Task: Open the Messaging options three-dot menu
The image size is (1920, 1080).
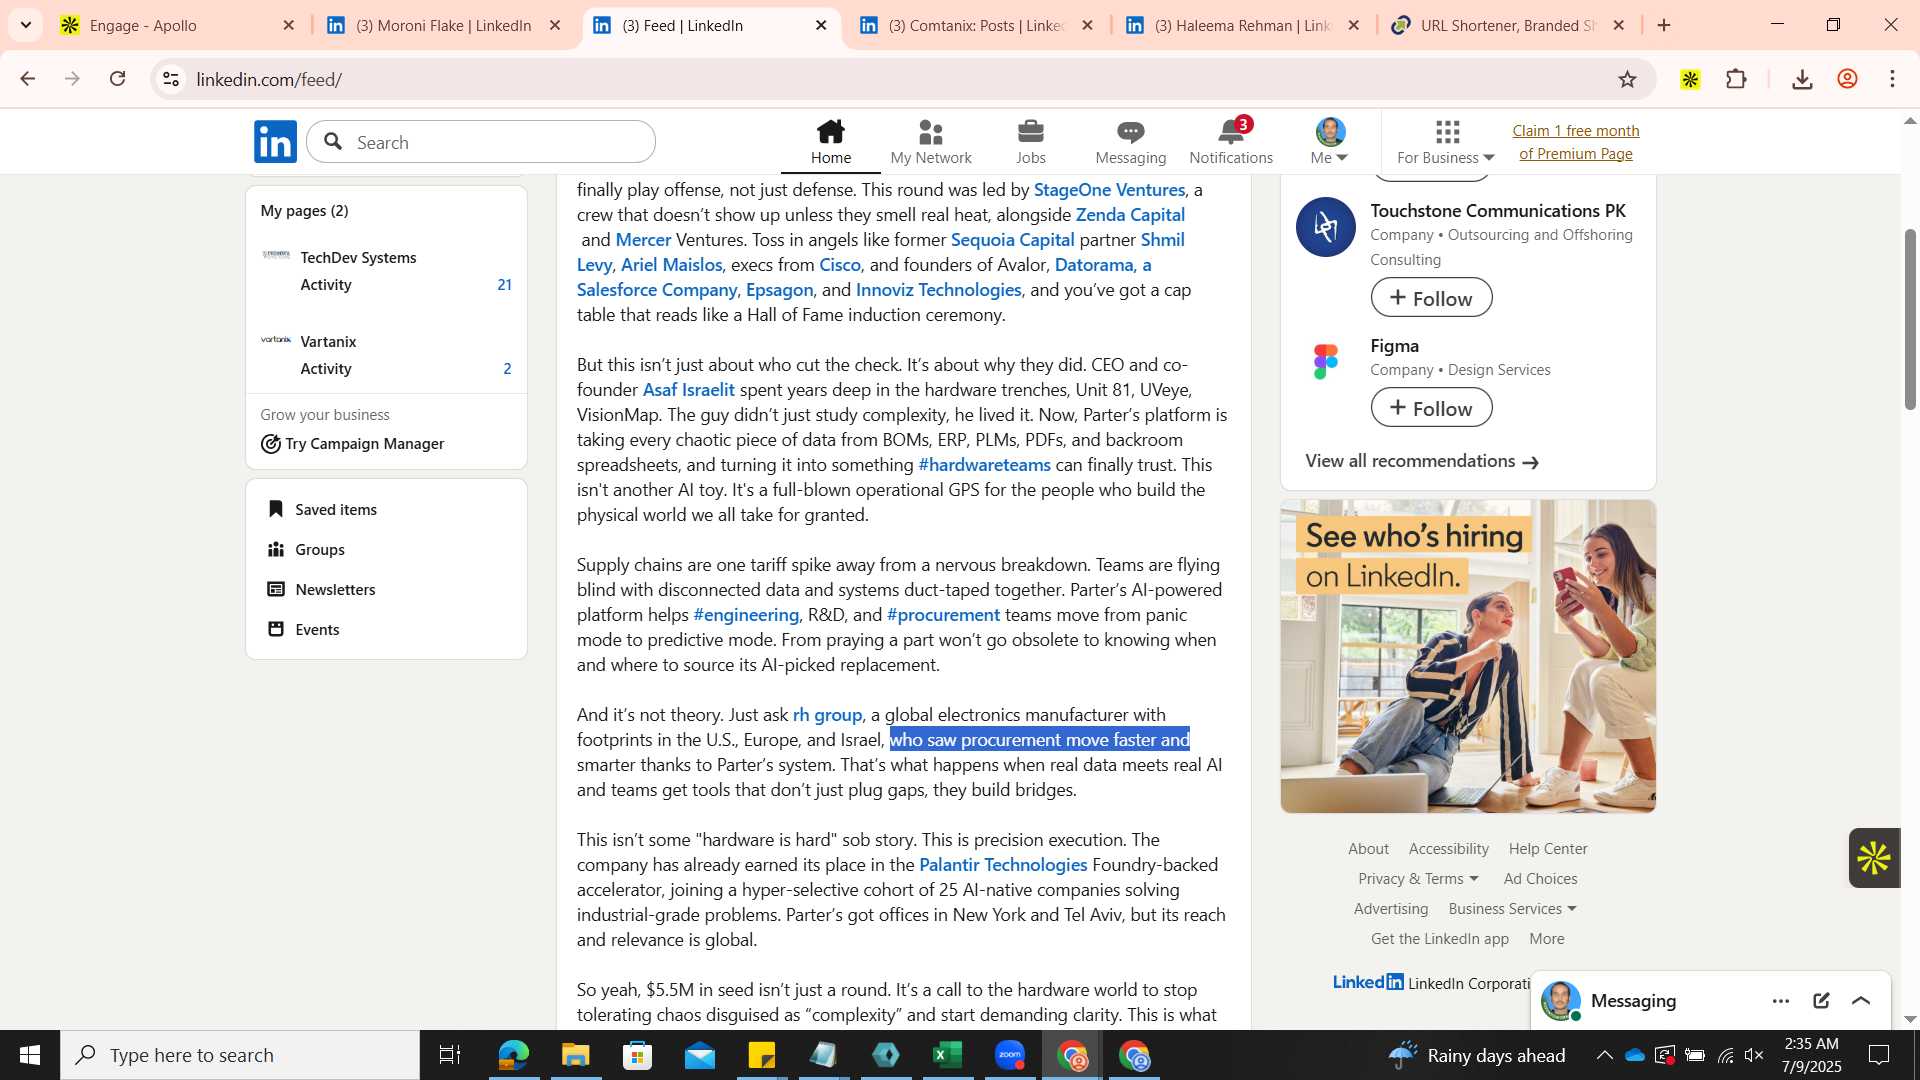Action: point(1780,1001)
